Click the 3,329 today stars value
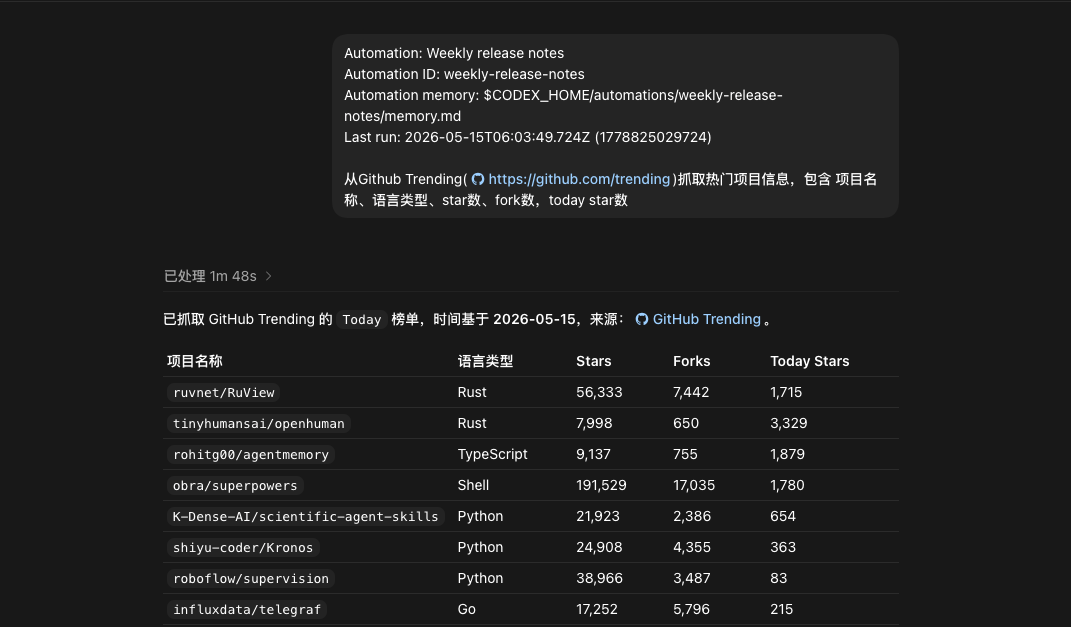 coord(789,423)
